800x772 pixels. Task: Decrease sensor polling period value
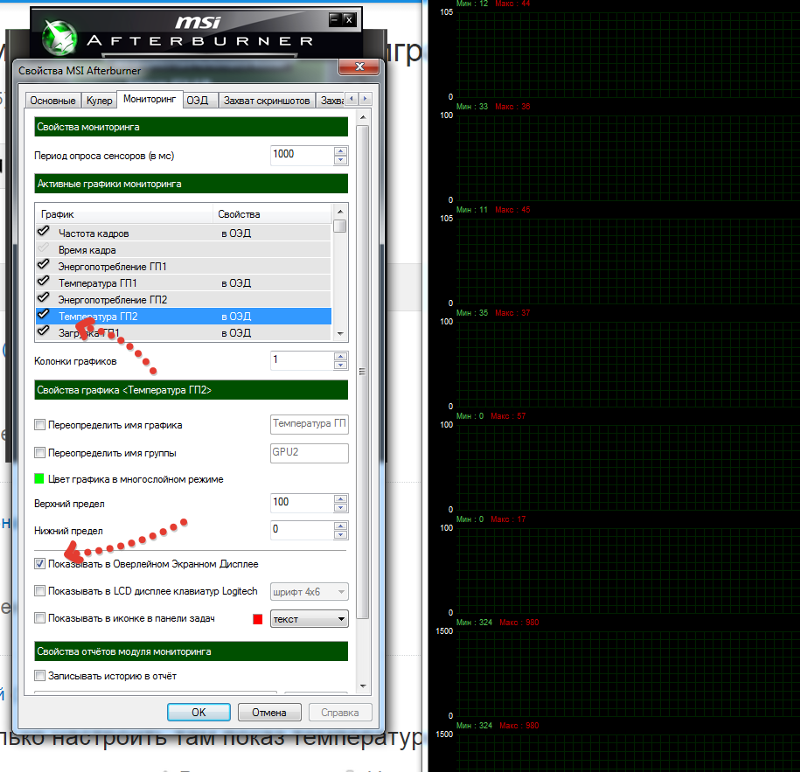tap(340, 160)
